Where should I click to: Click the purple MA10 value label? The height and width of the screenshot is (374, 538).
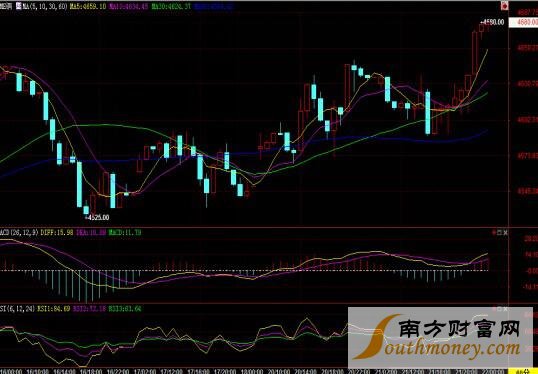(x=129, y=6)
